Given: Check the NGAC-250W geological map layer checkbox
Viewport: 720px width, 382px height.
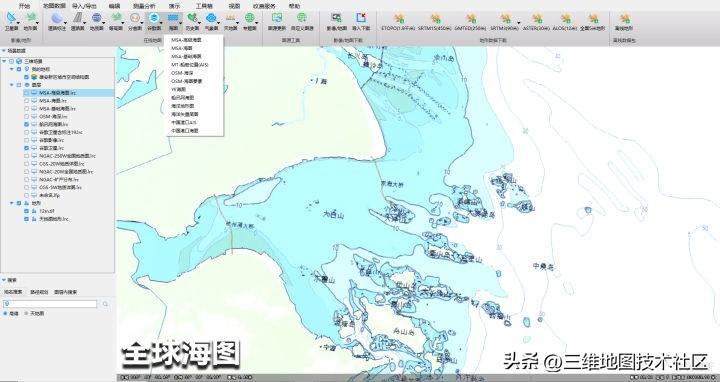Looking at the screenshot, I should (27, 156).
